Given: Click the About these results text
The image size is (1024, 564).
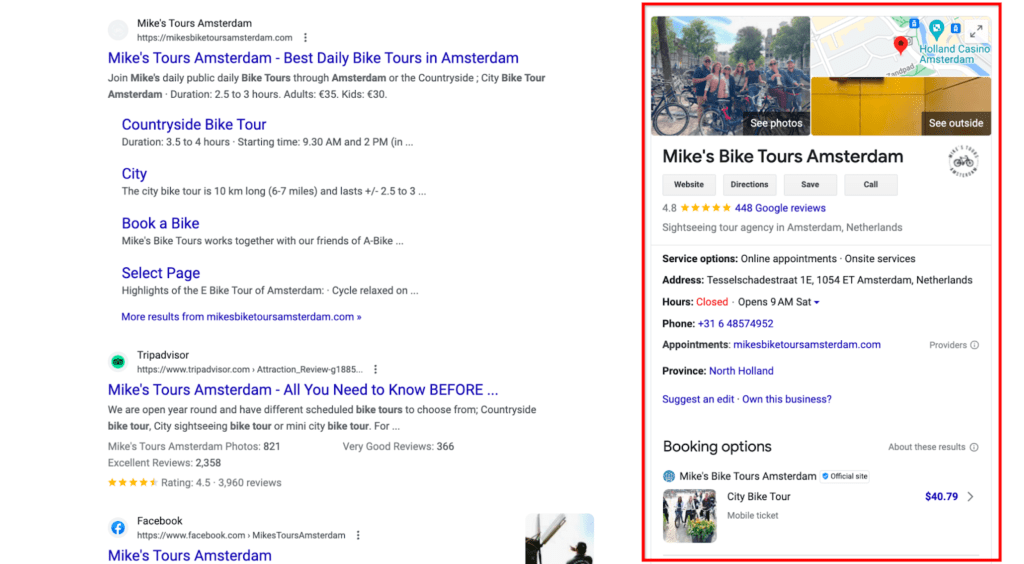Looking at the screenshot, I should tap(926, 447).
